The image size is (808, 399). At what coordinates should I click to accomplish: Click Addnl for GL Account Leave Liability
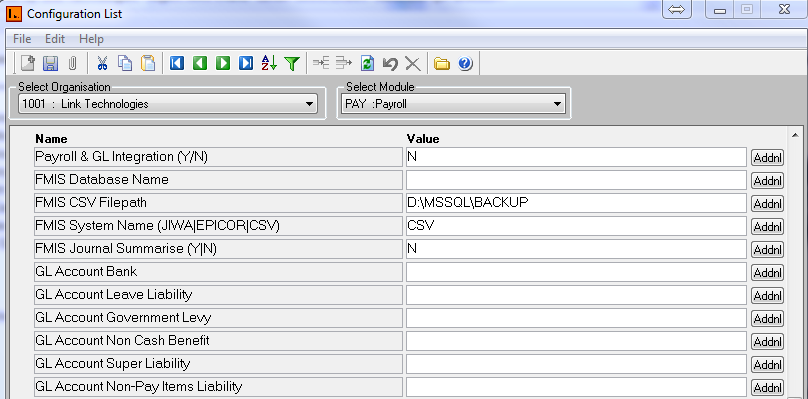[767, 295]
